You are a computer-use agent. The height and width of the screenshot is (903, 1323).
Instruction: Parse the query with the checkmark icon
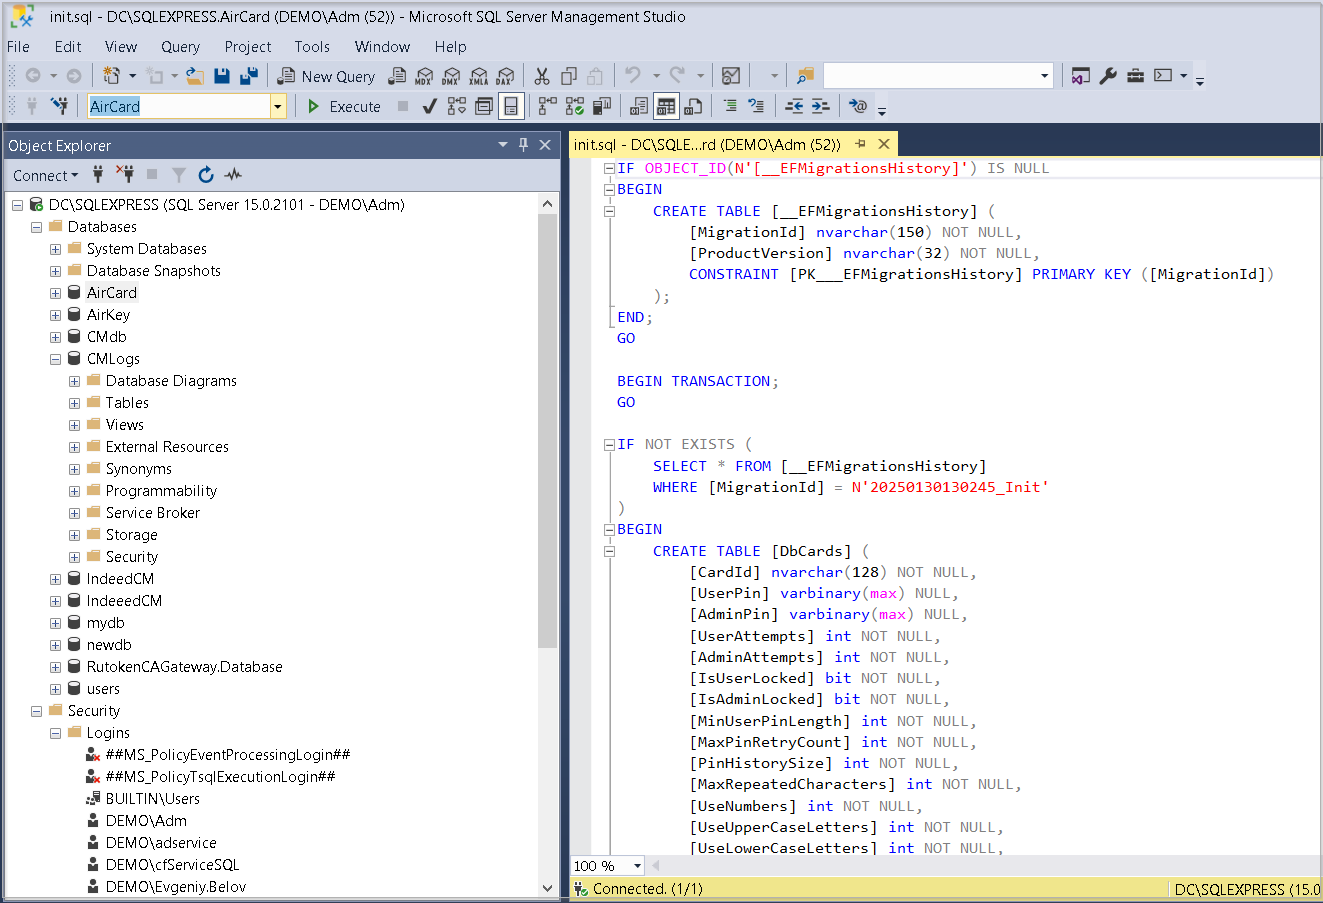pyautogui.click(x=430, y=106)
